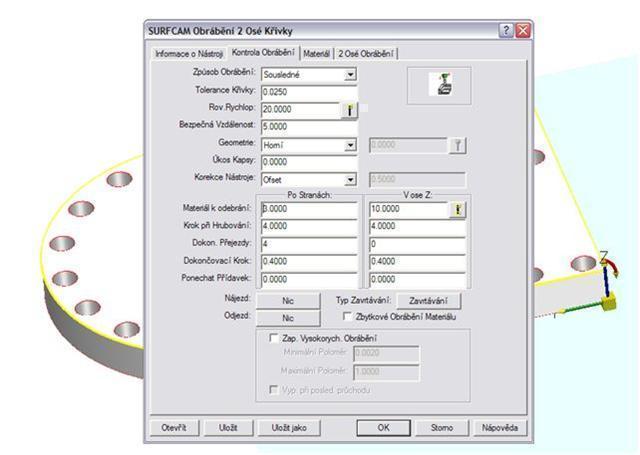The image size is (640, 455).
Task: Click the Storno cancel button
Action: [x=442, y=428]
